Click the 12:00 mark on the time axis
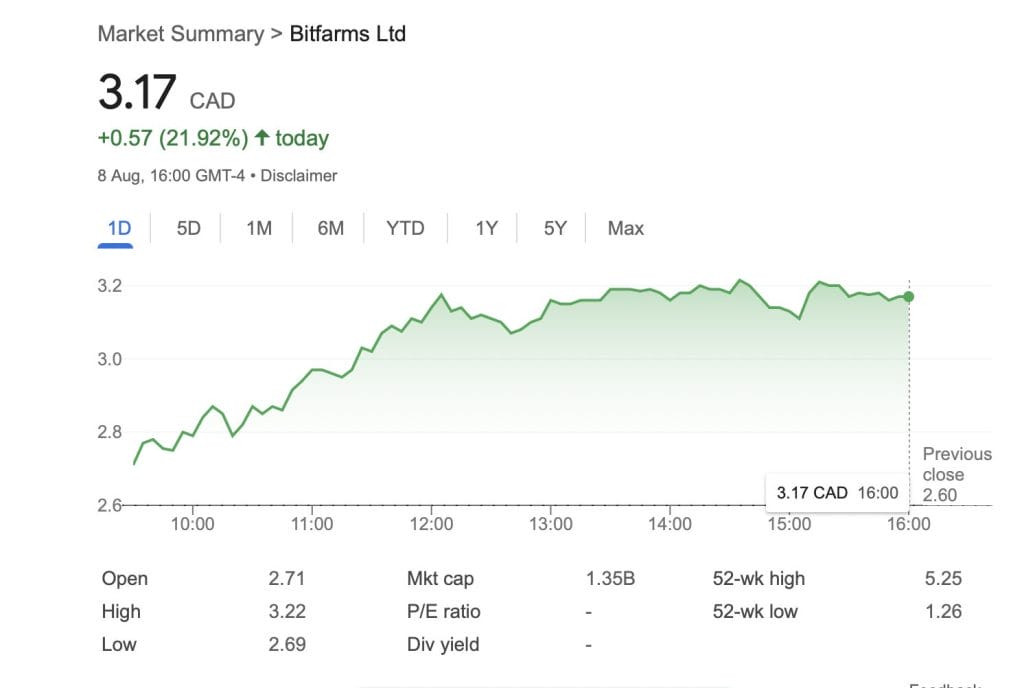Image resolution: width=1024 pixels, height=688 pixels. point(431,523)
